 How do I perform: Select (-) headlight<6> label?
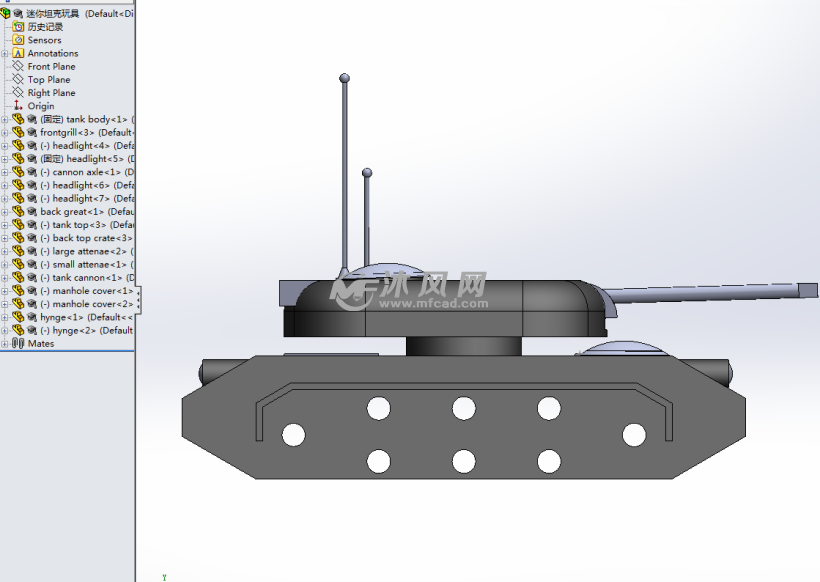click(75, 185)
